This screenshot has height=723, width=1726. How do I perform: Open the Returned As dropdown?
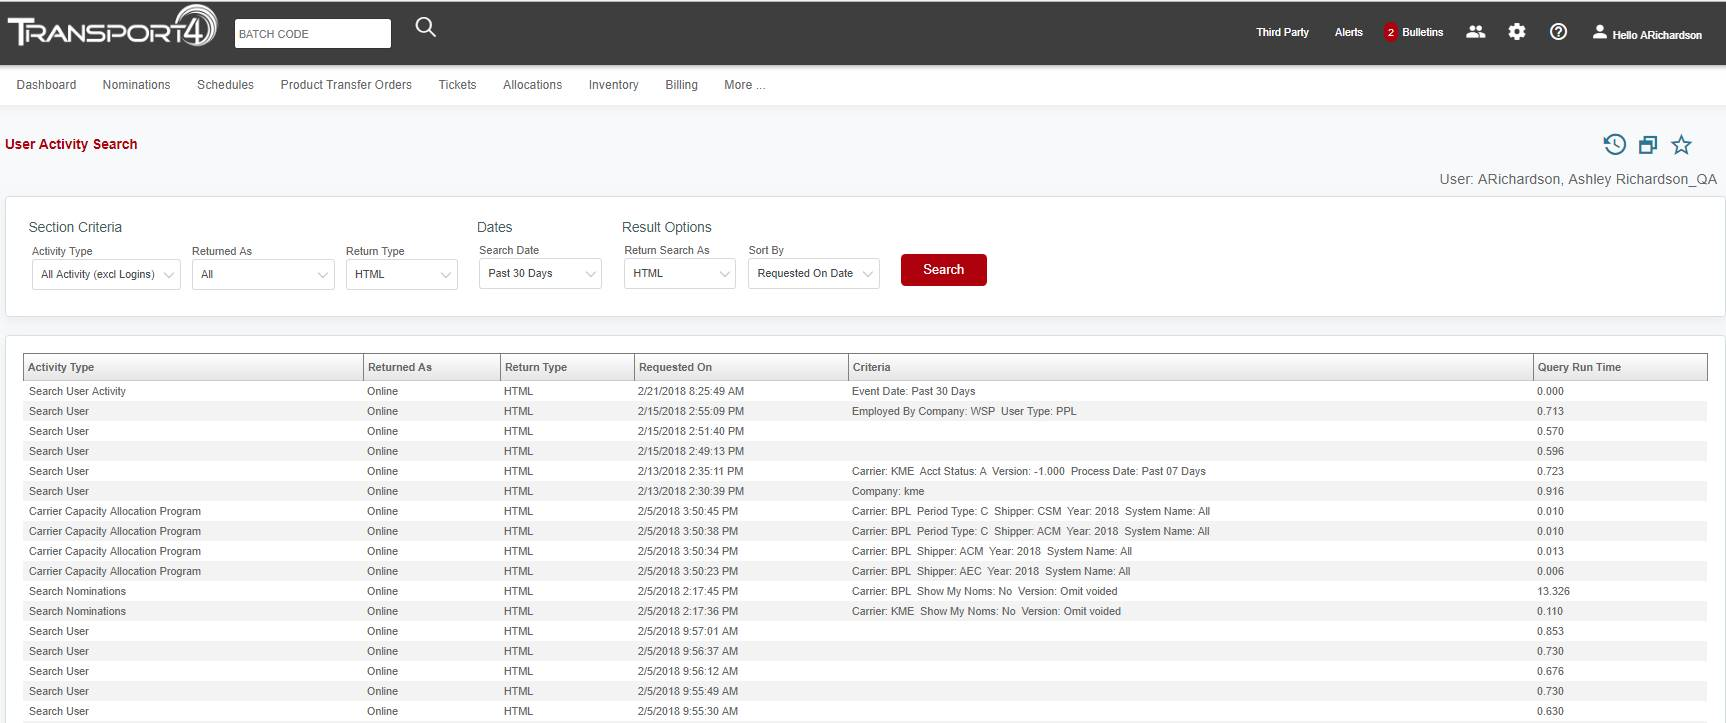click(x=263, y=275)
